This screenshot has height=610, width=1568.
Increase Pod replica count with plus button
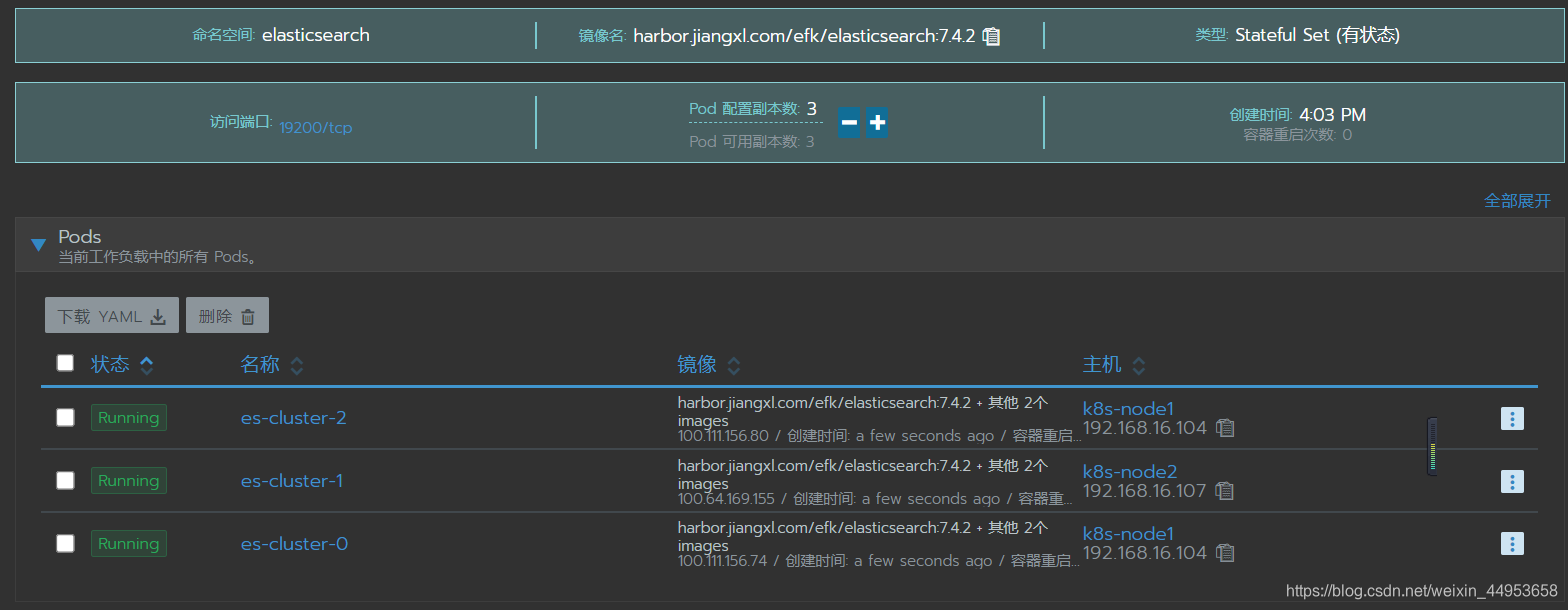pyautogui.click(x=877, y=123)
